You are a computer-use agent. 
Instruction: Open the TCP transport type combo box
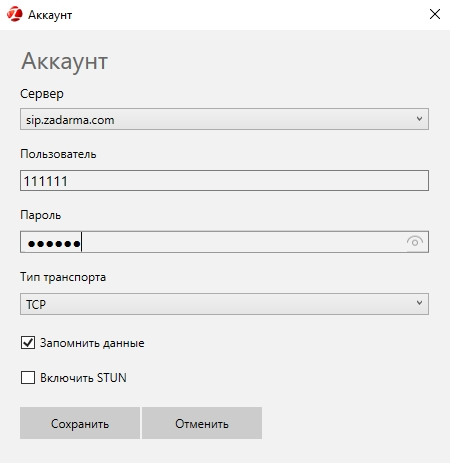pos(224,304)
